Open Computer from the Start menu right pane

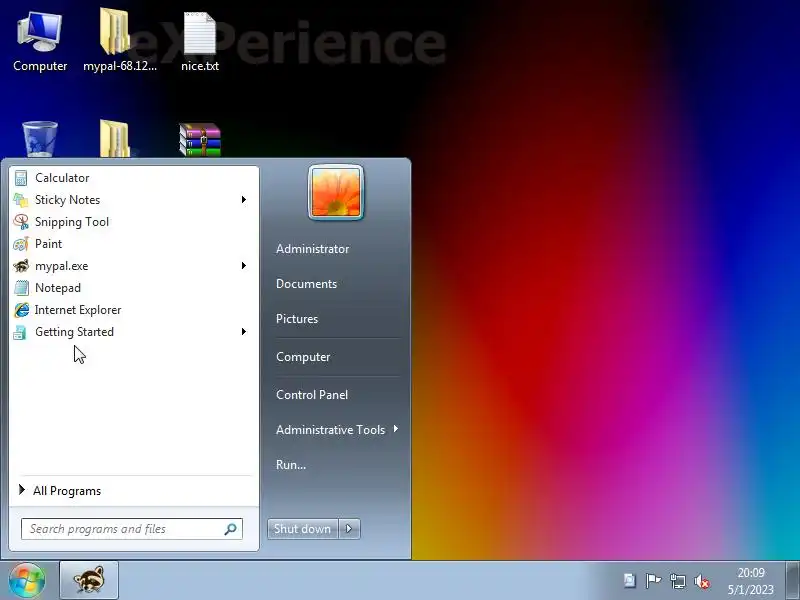tap(303, 357)
